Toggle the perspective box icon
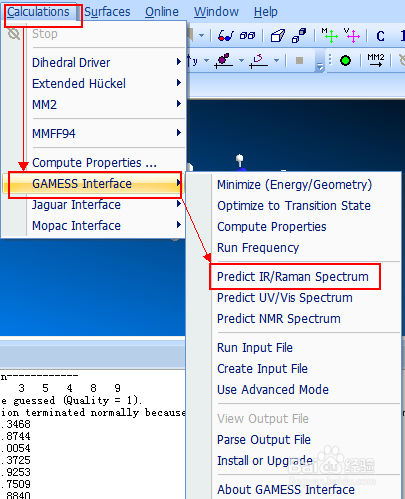405x499 pixels. [x=277, y=35]
